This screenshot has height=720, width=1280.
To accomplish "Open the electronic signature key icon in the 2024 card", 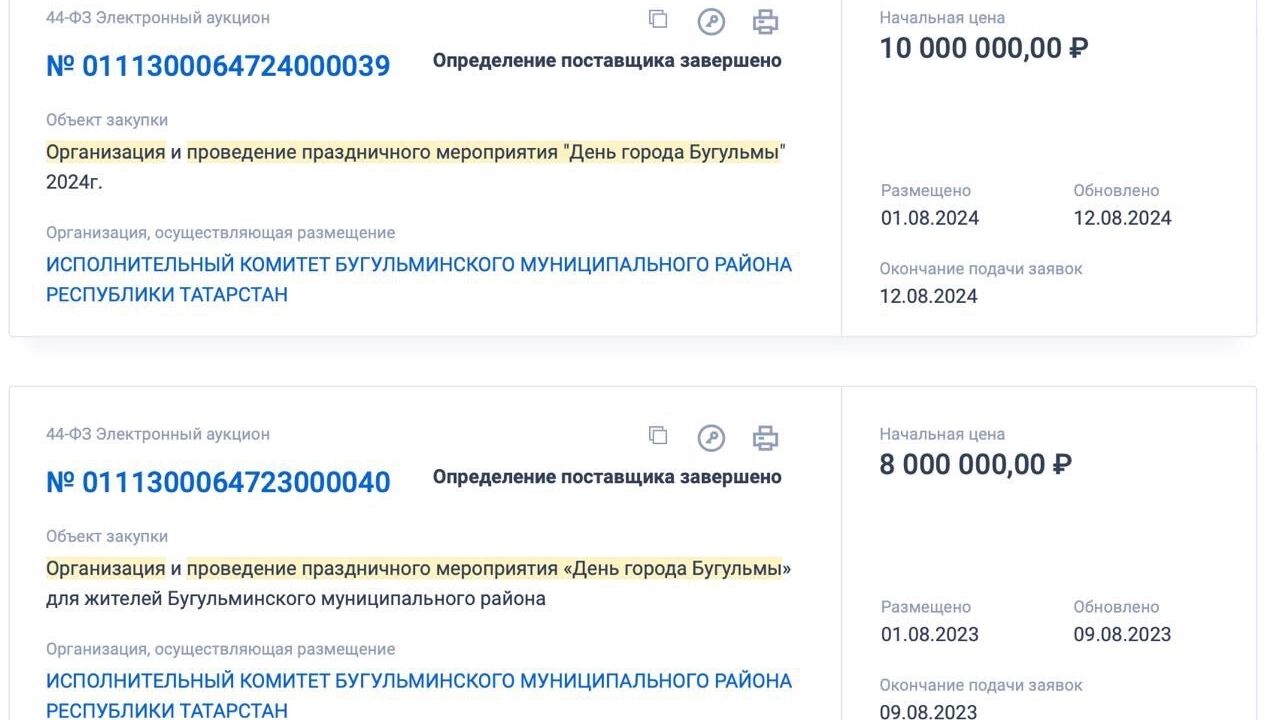I will pyautogui.click(x=711, y=21).
